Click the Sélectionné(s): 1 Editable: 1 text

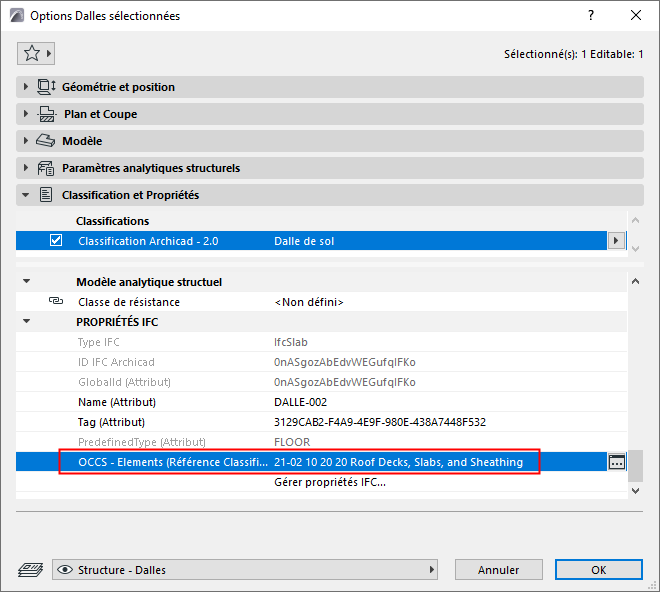point(573,54)
